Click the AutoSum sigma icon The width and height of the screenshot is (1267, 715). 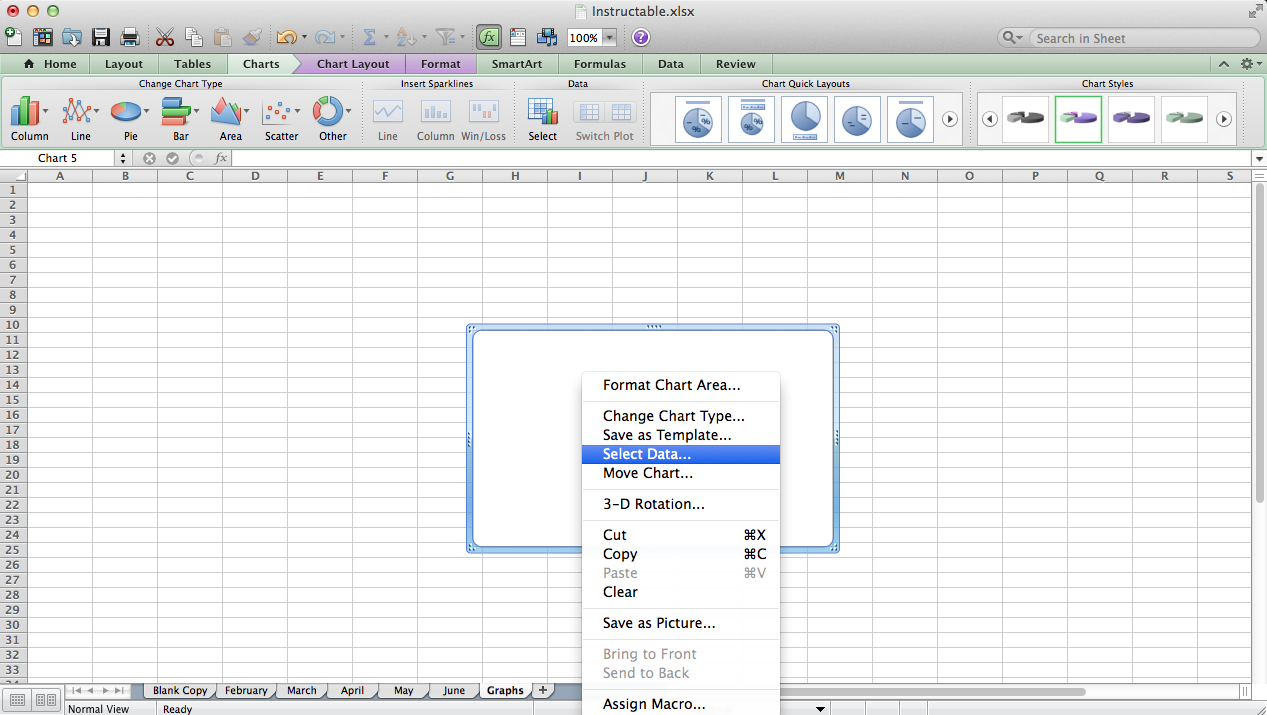[x=368, y=37]
